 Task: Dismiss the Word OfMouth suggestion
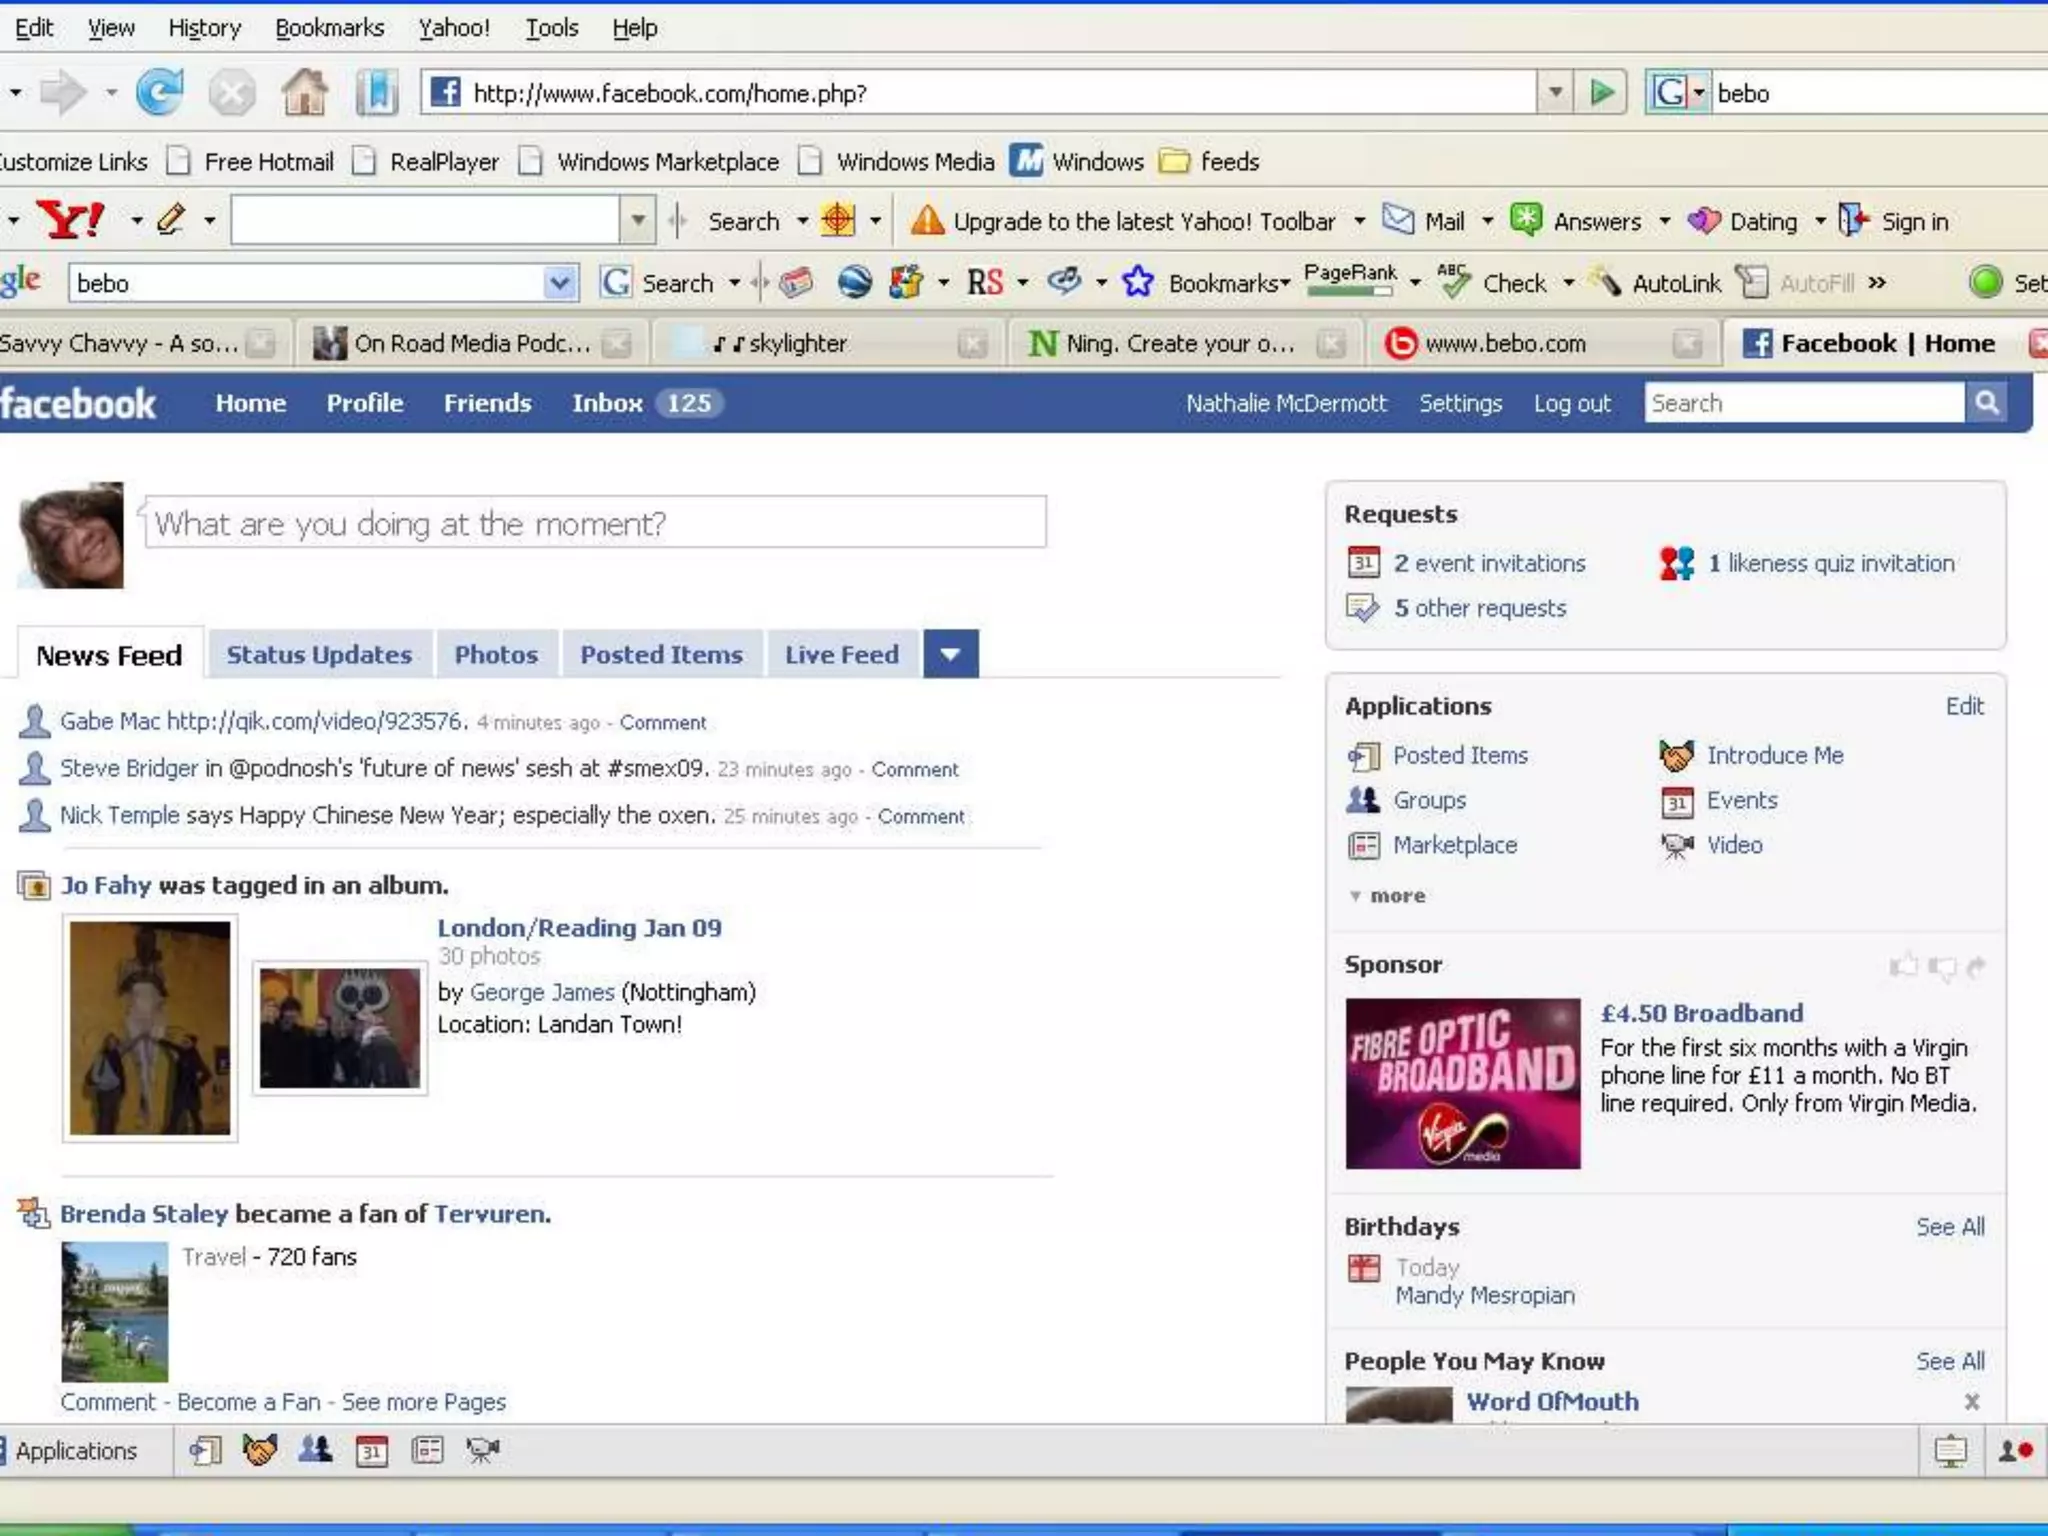point(1971,1402)
